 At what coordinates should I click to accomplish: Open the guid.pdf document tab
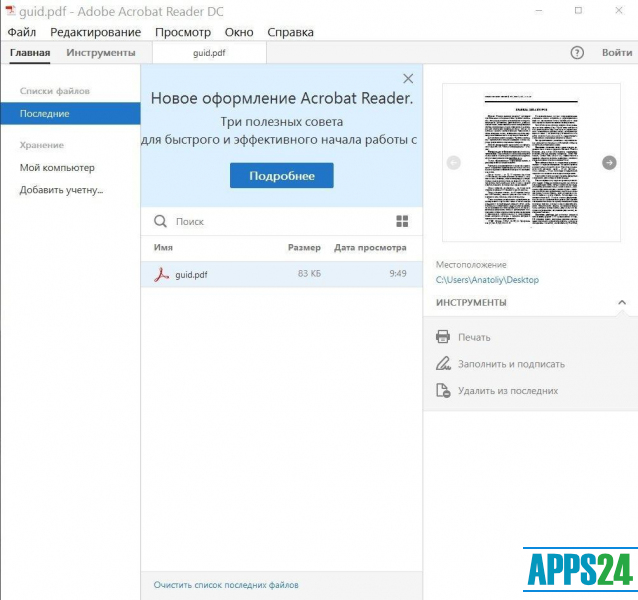(210, 53)
